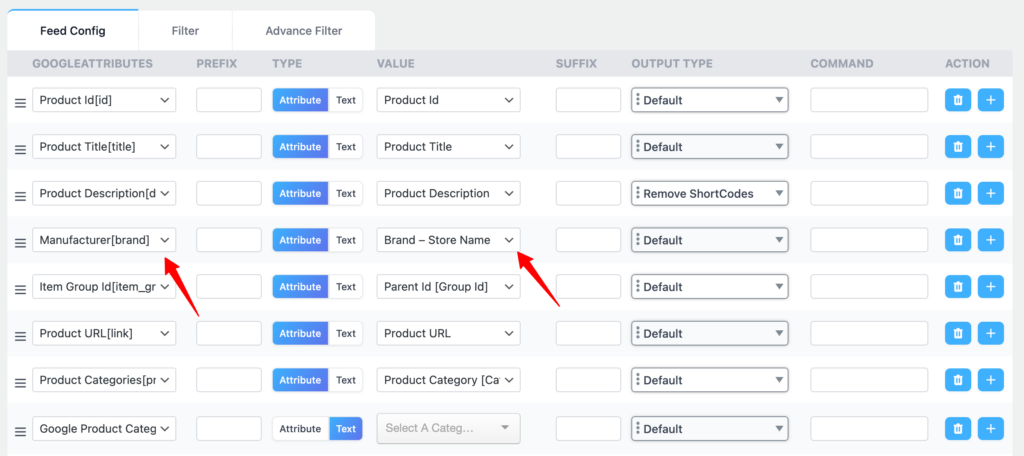The height and width of the screenshot is (456, 1024).
Task: Expand the Manufacturer[brand] attribute dropdown
Action: [x=104, y=240]
